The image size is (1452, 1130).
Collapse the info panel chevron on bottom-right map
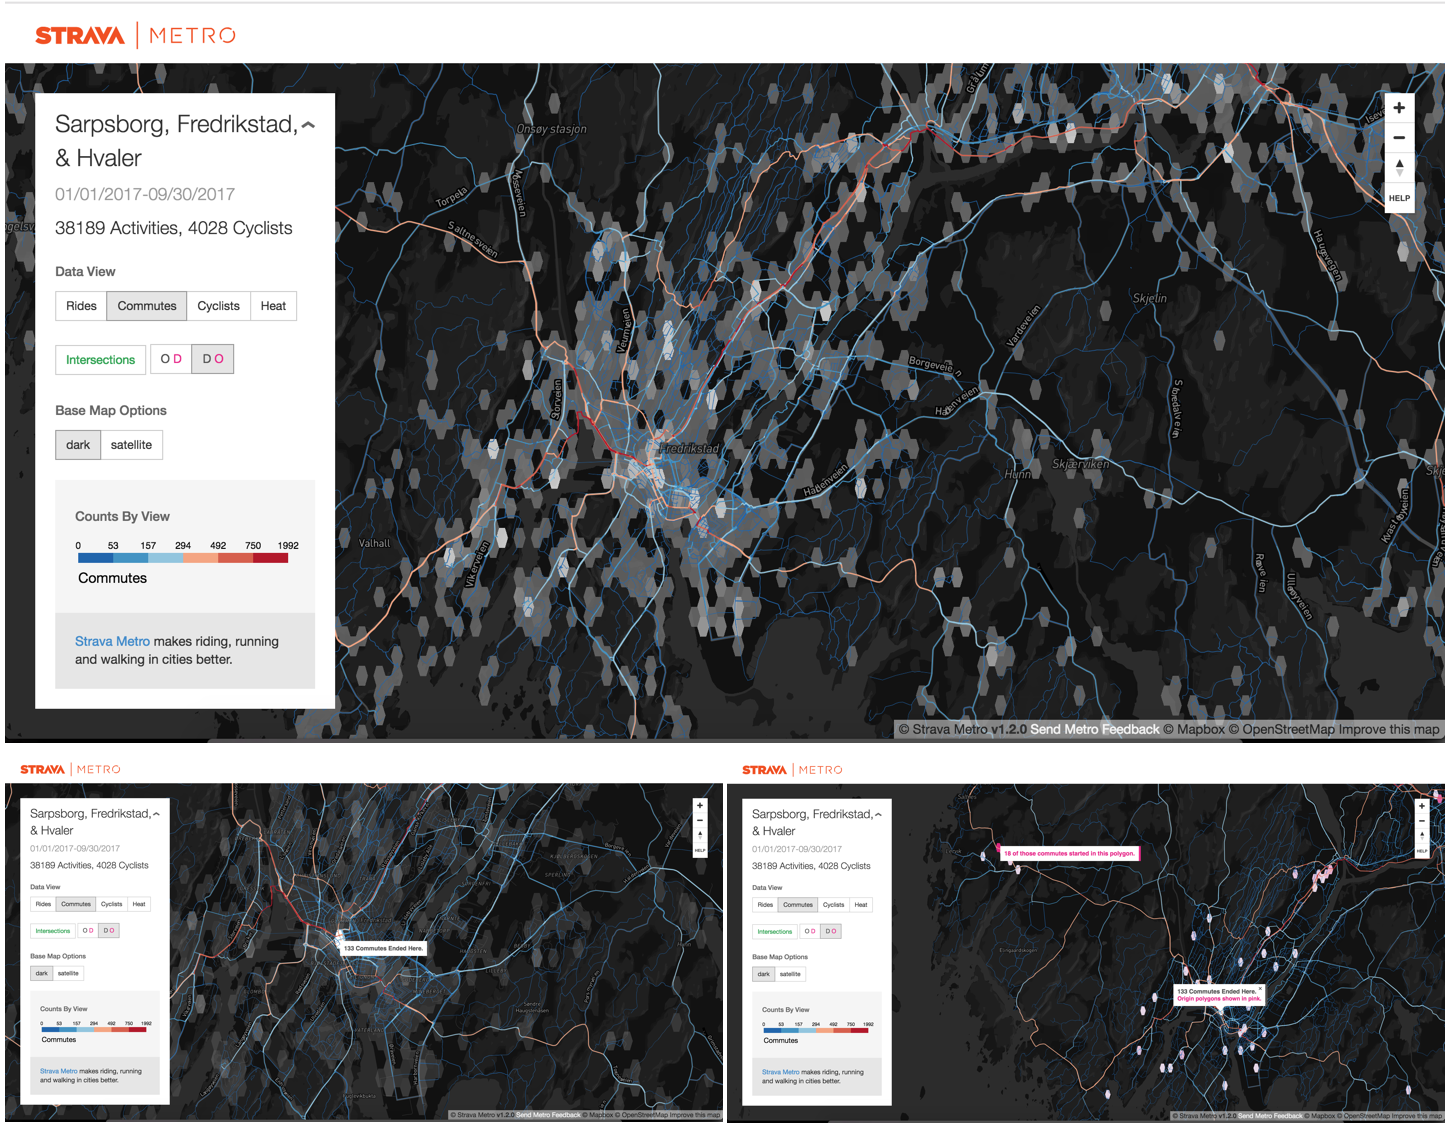pos(878,815)
